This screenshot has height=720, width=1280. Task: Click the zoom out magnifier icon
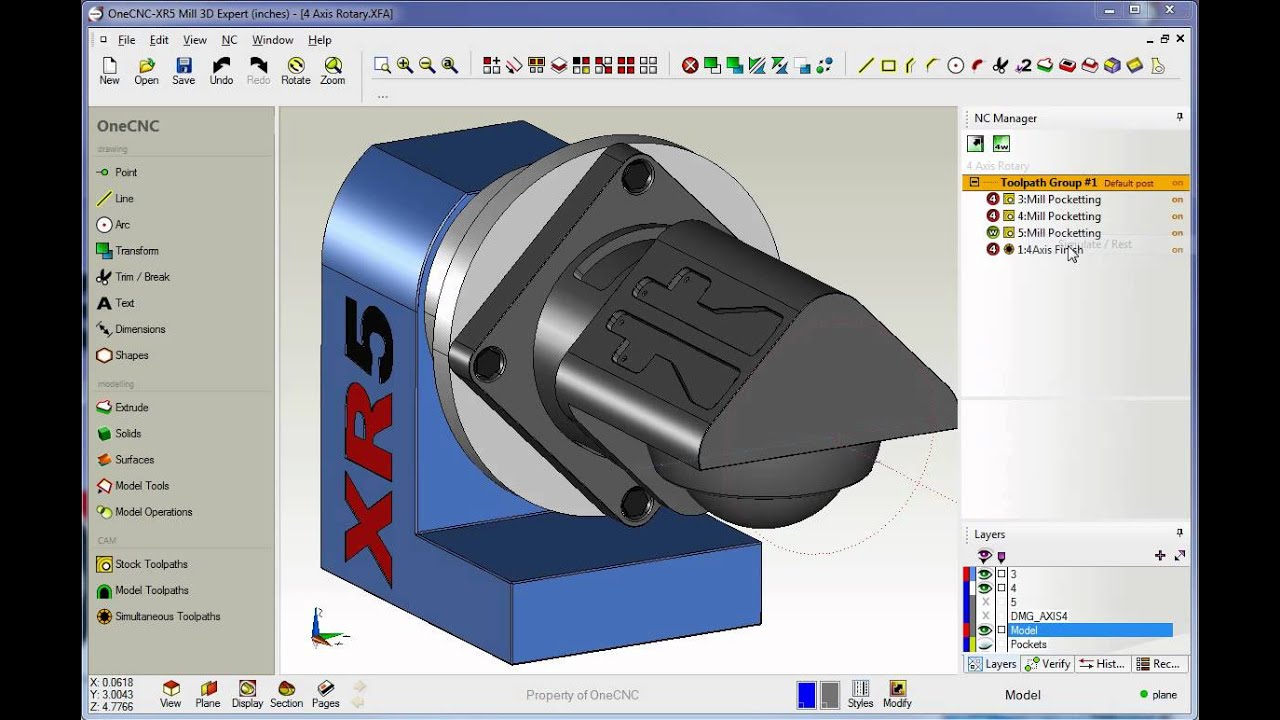427,65
